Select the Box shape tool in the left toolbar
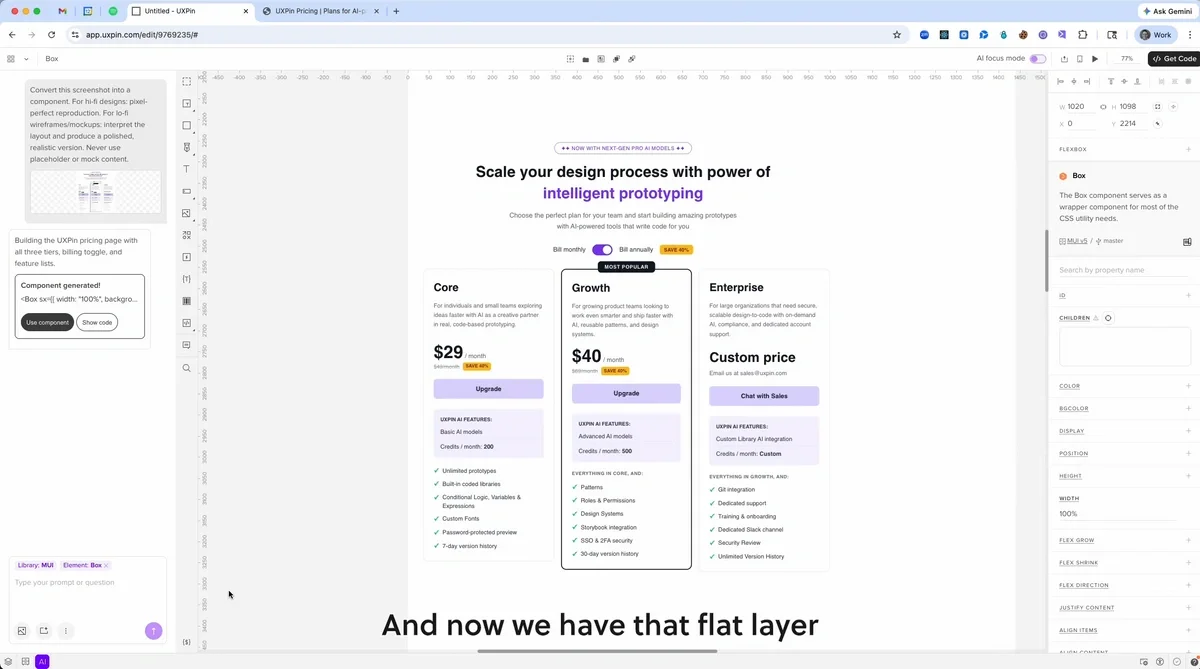1200x669 pixels. point(186,126)
